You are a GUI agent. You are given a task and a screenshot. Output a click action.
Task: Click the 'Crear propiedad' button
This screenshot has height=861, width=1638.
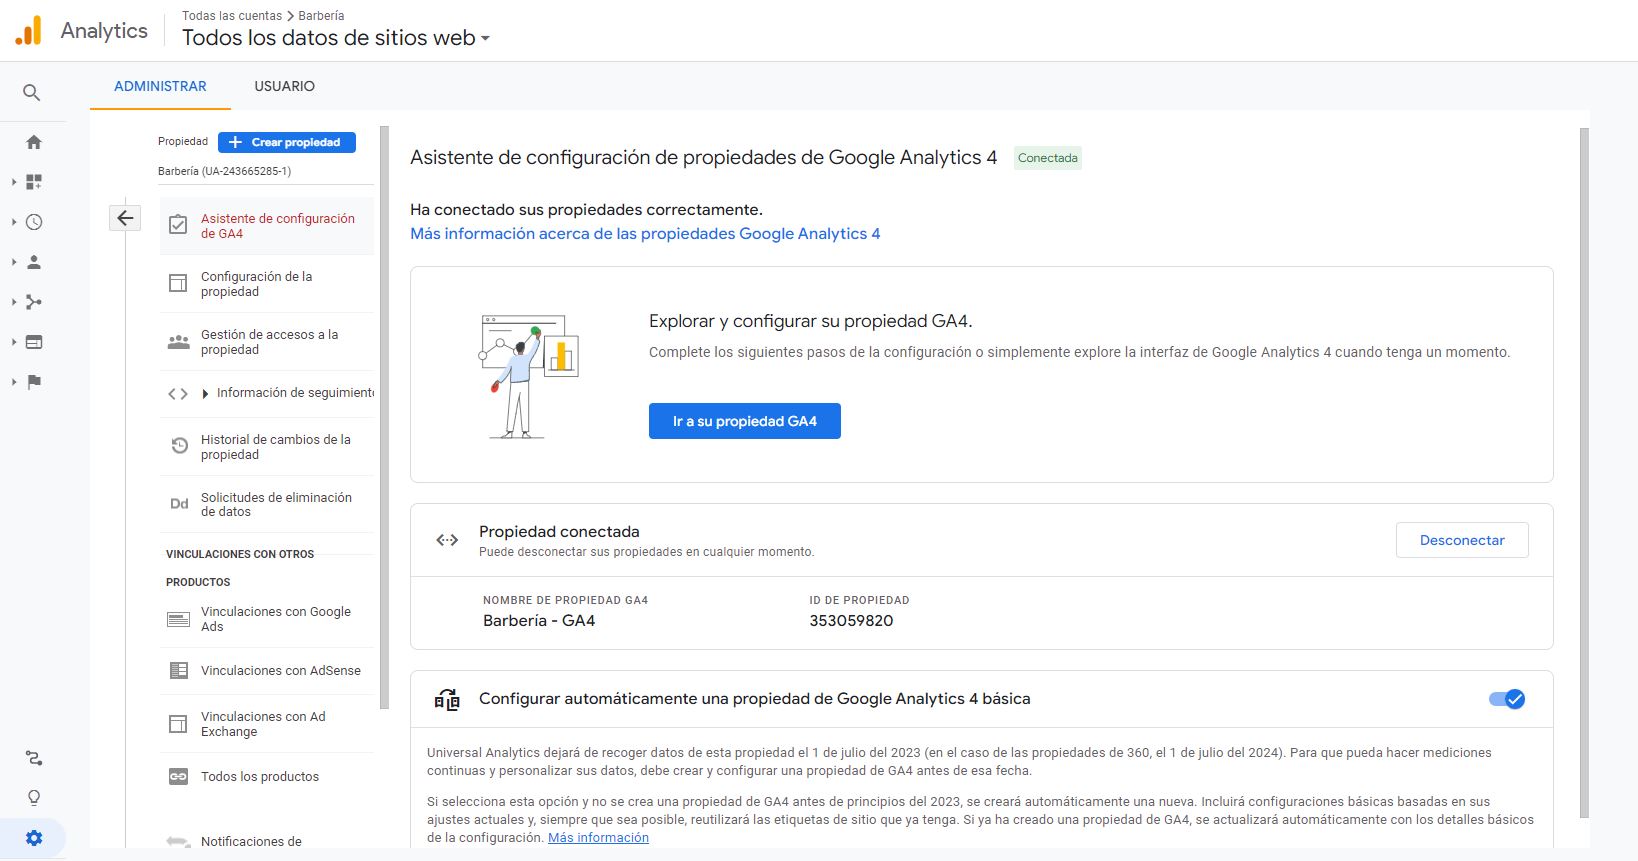point(287,142)
